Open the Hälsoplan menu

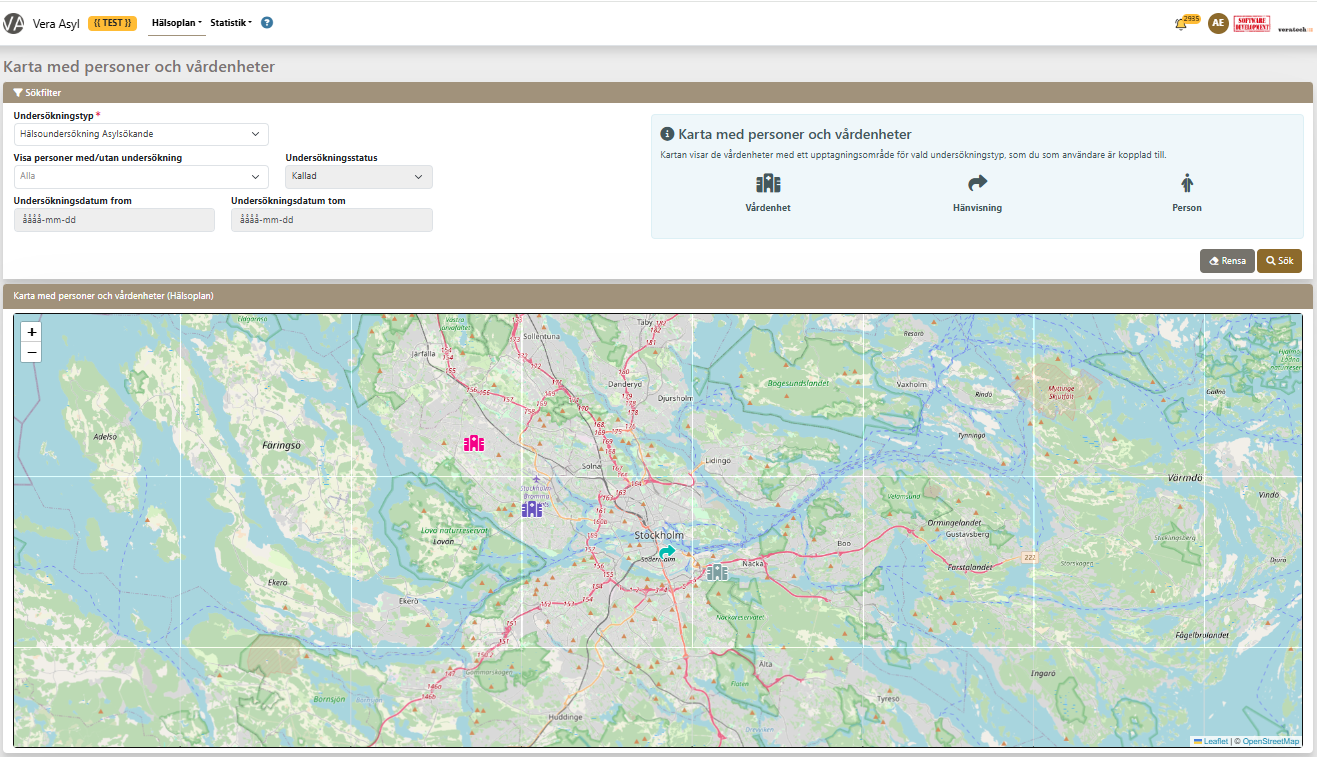(176, 23)
